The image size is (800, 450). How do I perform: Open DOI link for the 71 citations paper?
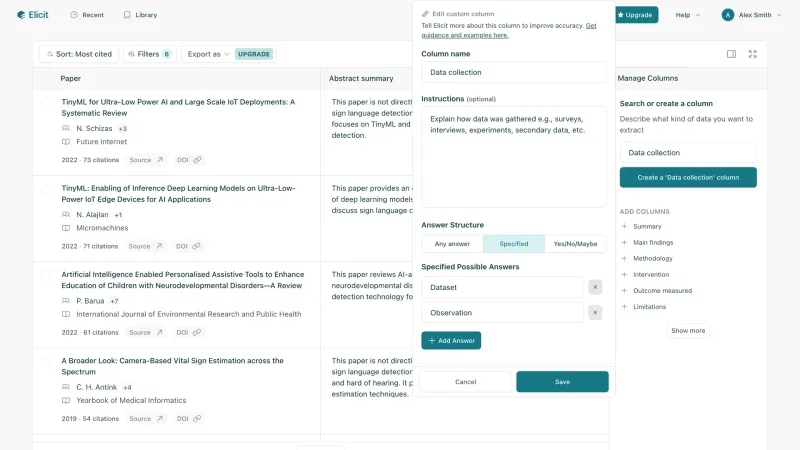188,246
